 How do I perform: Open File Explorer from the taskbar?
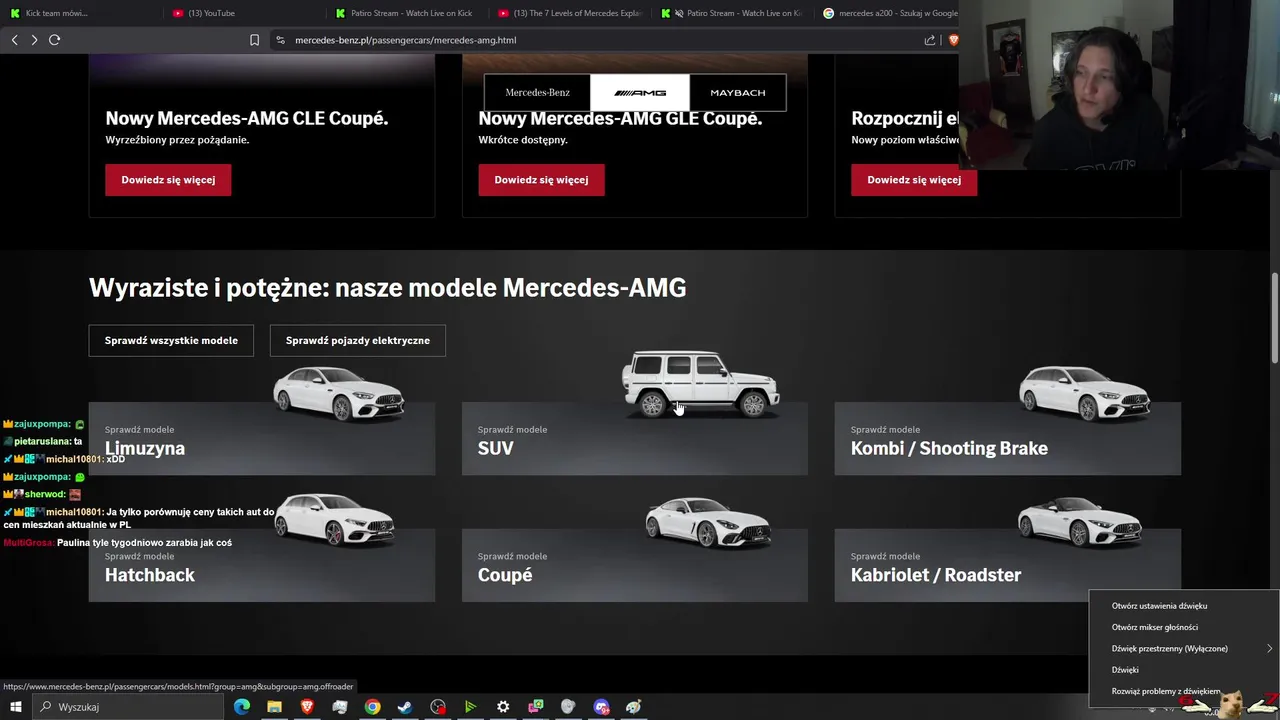tap(274, 707)
